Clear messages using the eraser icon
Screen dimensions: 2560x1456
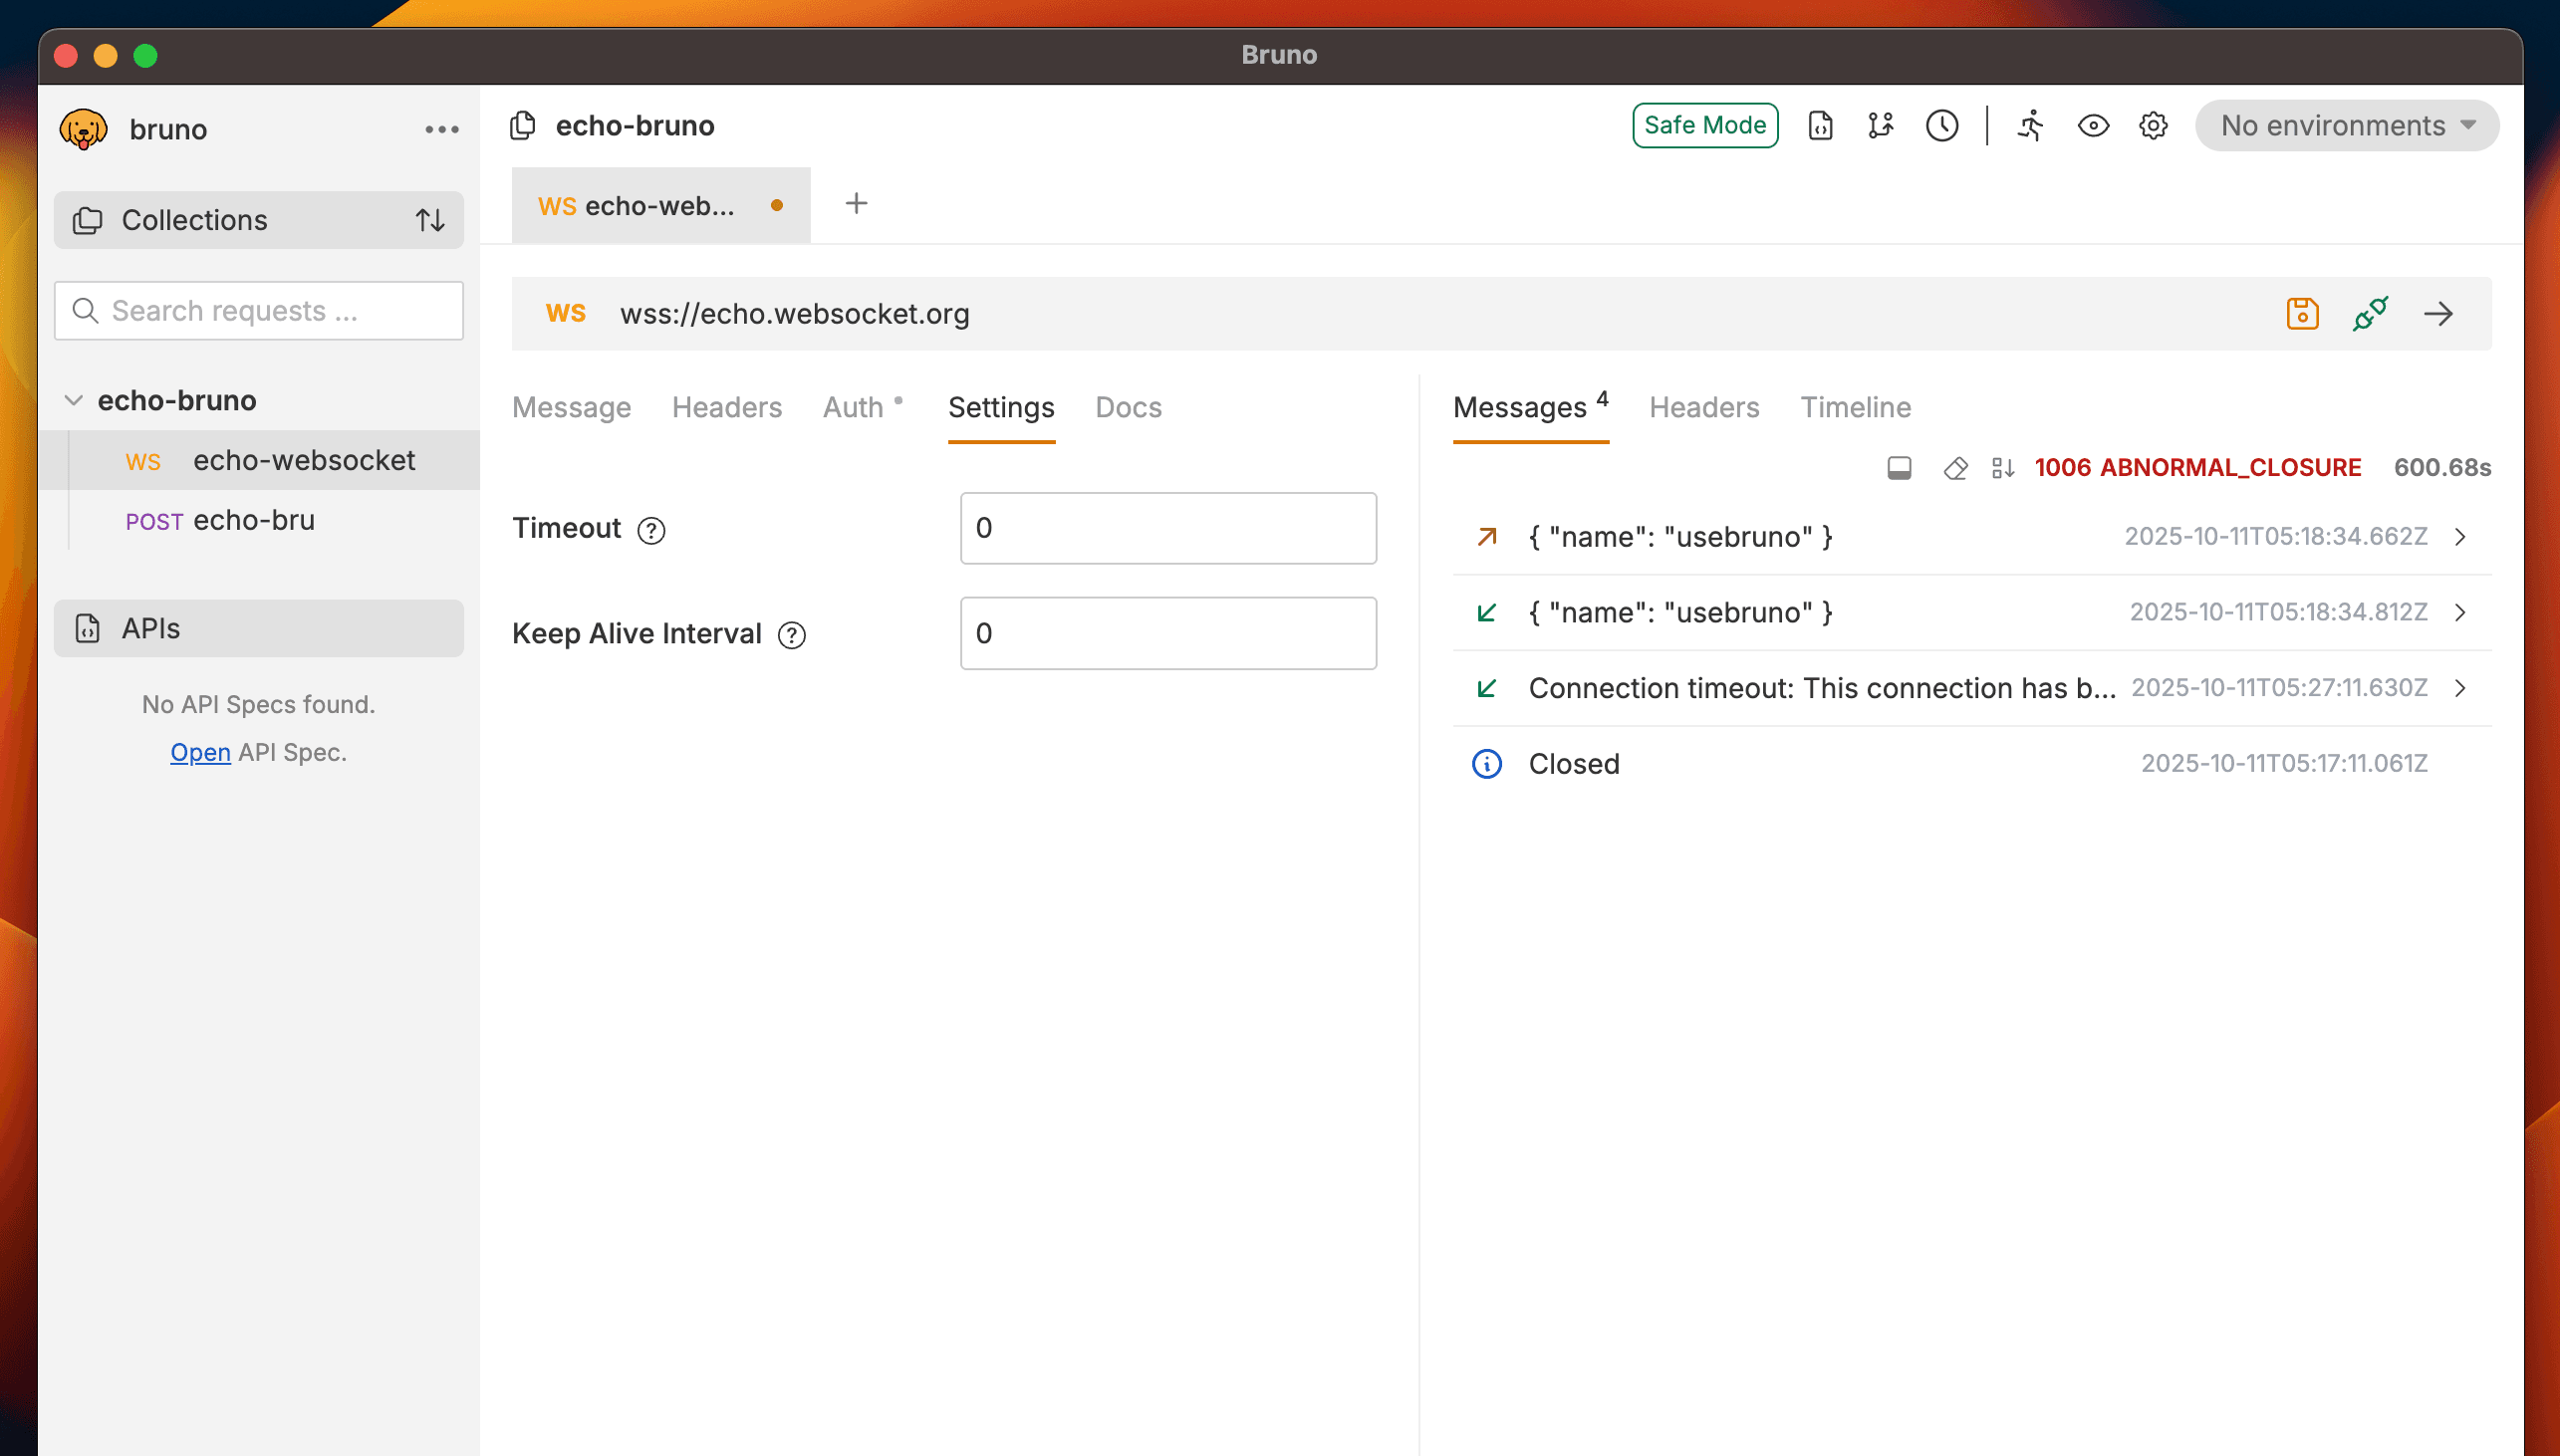click(x=1955, y=467)
